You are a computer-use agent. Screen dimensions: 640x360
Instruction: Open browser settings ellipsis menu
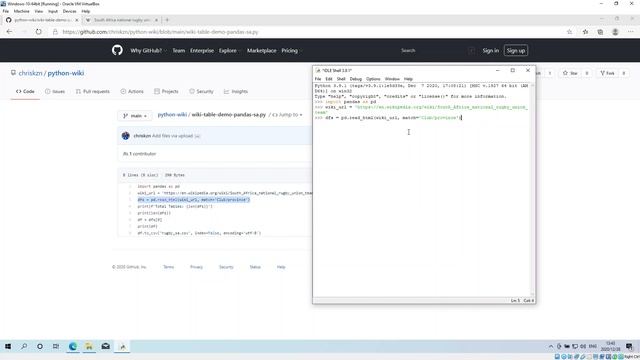(631, 32)
